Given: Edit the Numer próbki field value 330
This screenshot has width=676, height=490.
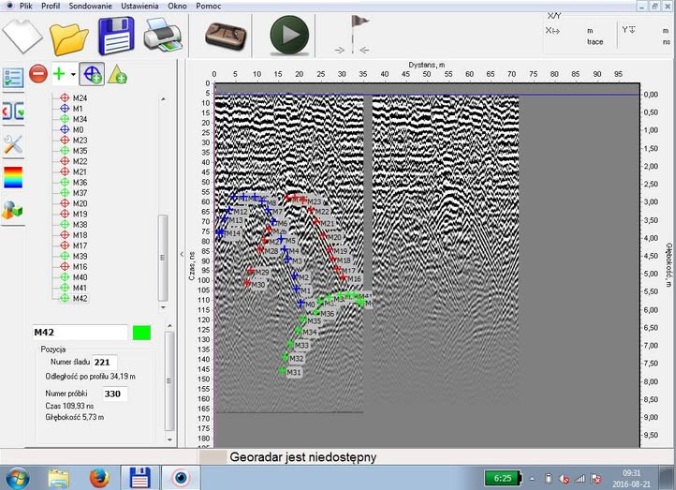Looking at the screenshot, I should pos(115,393).
